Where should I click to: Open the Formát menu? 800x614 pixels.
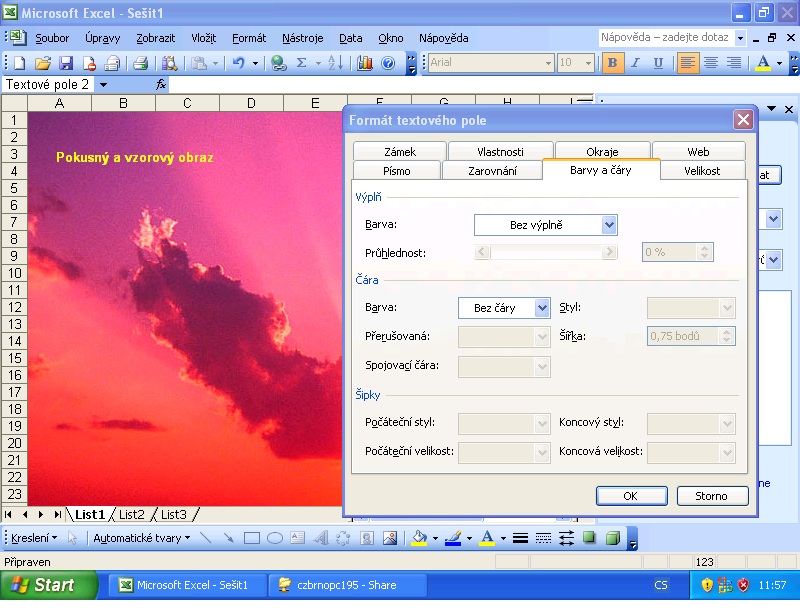click(249, 38)
